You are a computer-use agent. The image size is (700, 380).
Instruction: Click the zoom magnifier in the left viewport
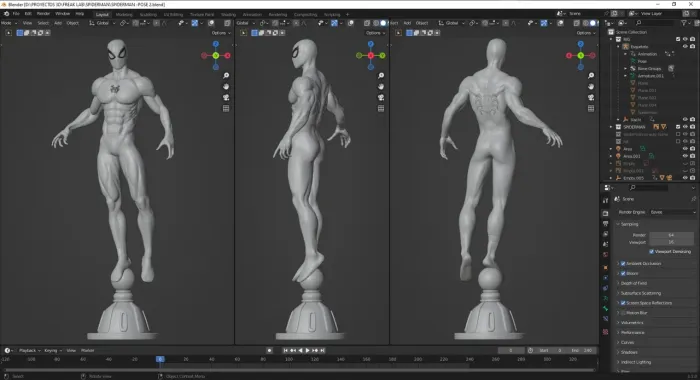click(226, 75)
